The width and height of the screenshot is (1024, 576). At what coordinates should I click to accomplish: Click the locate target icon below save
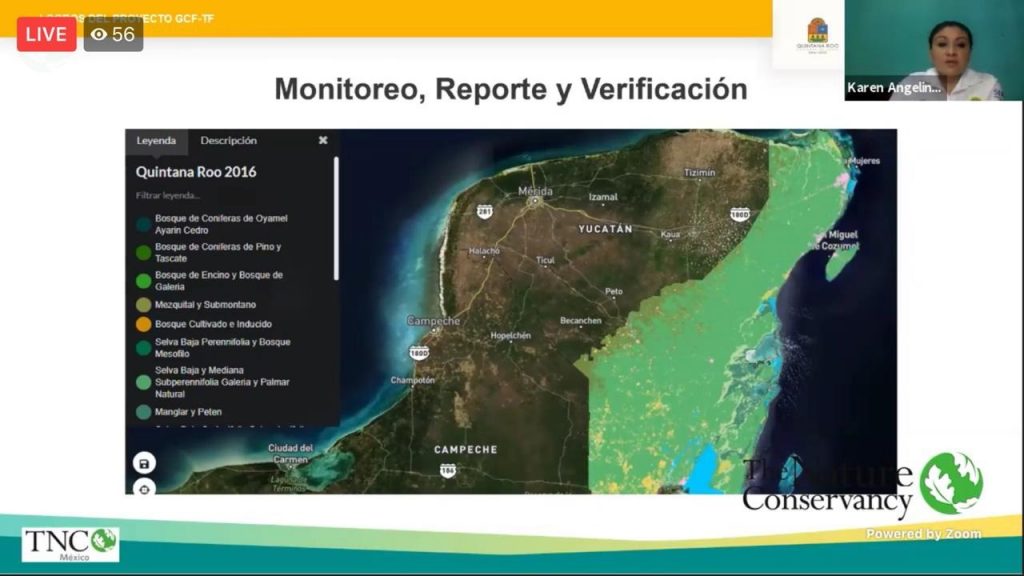point(145,488)
